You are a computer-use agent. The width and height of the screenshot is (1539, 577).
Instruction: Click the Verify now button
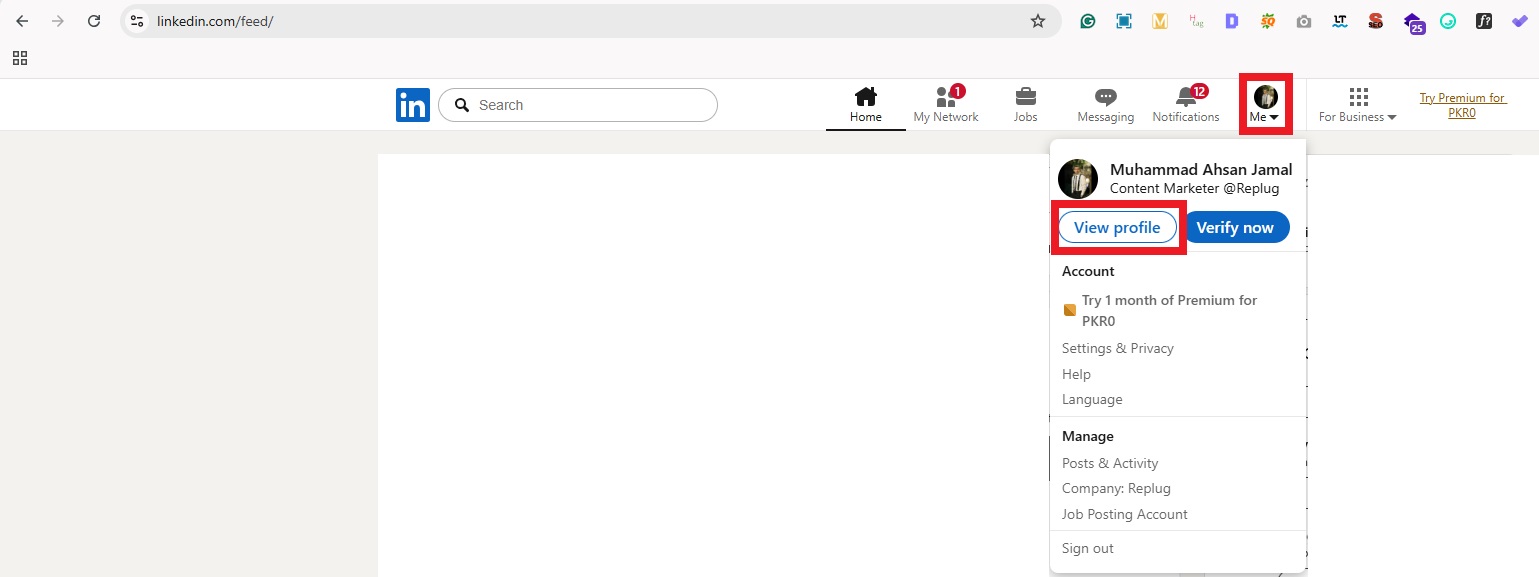click(x=1237, y=227)
